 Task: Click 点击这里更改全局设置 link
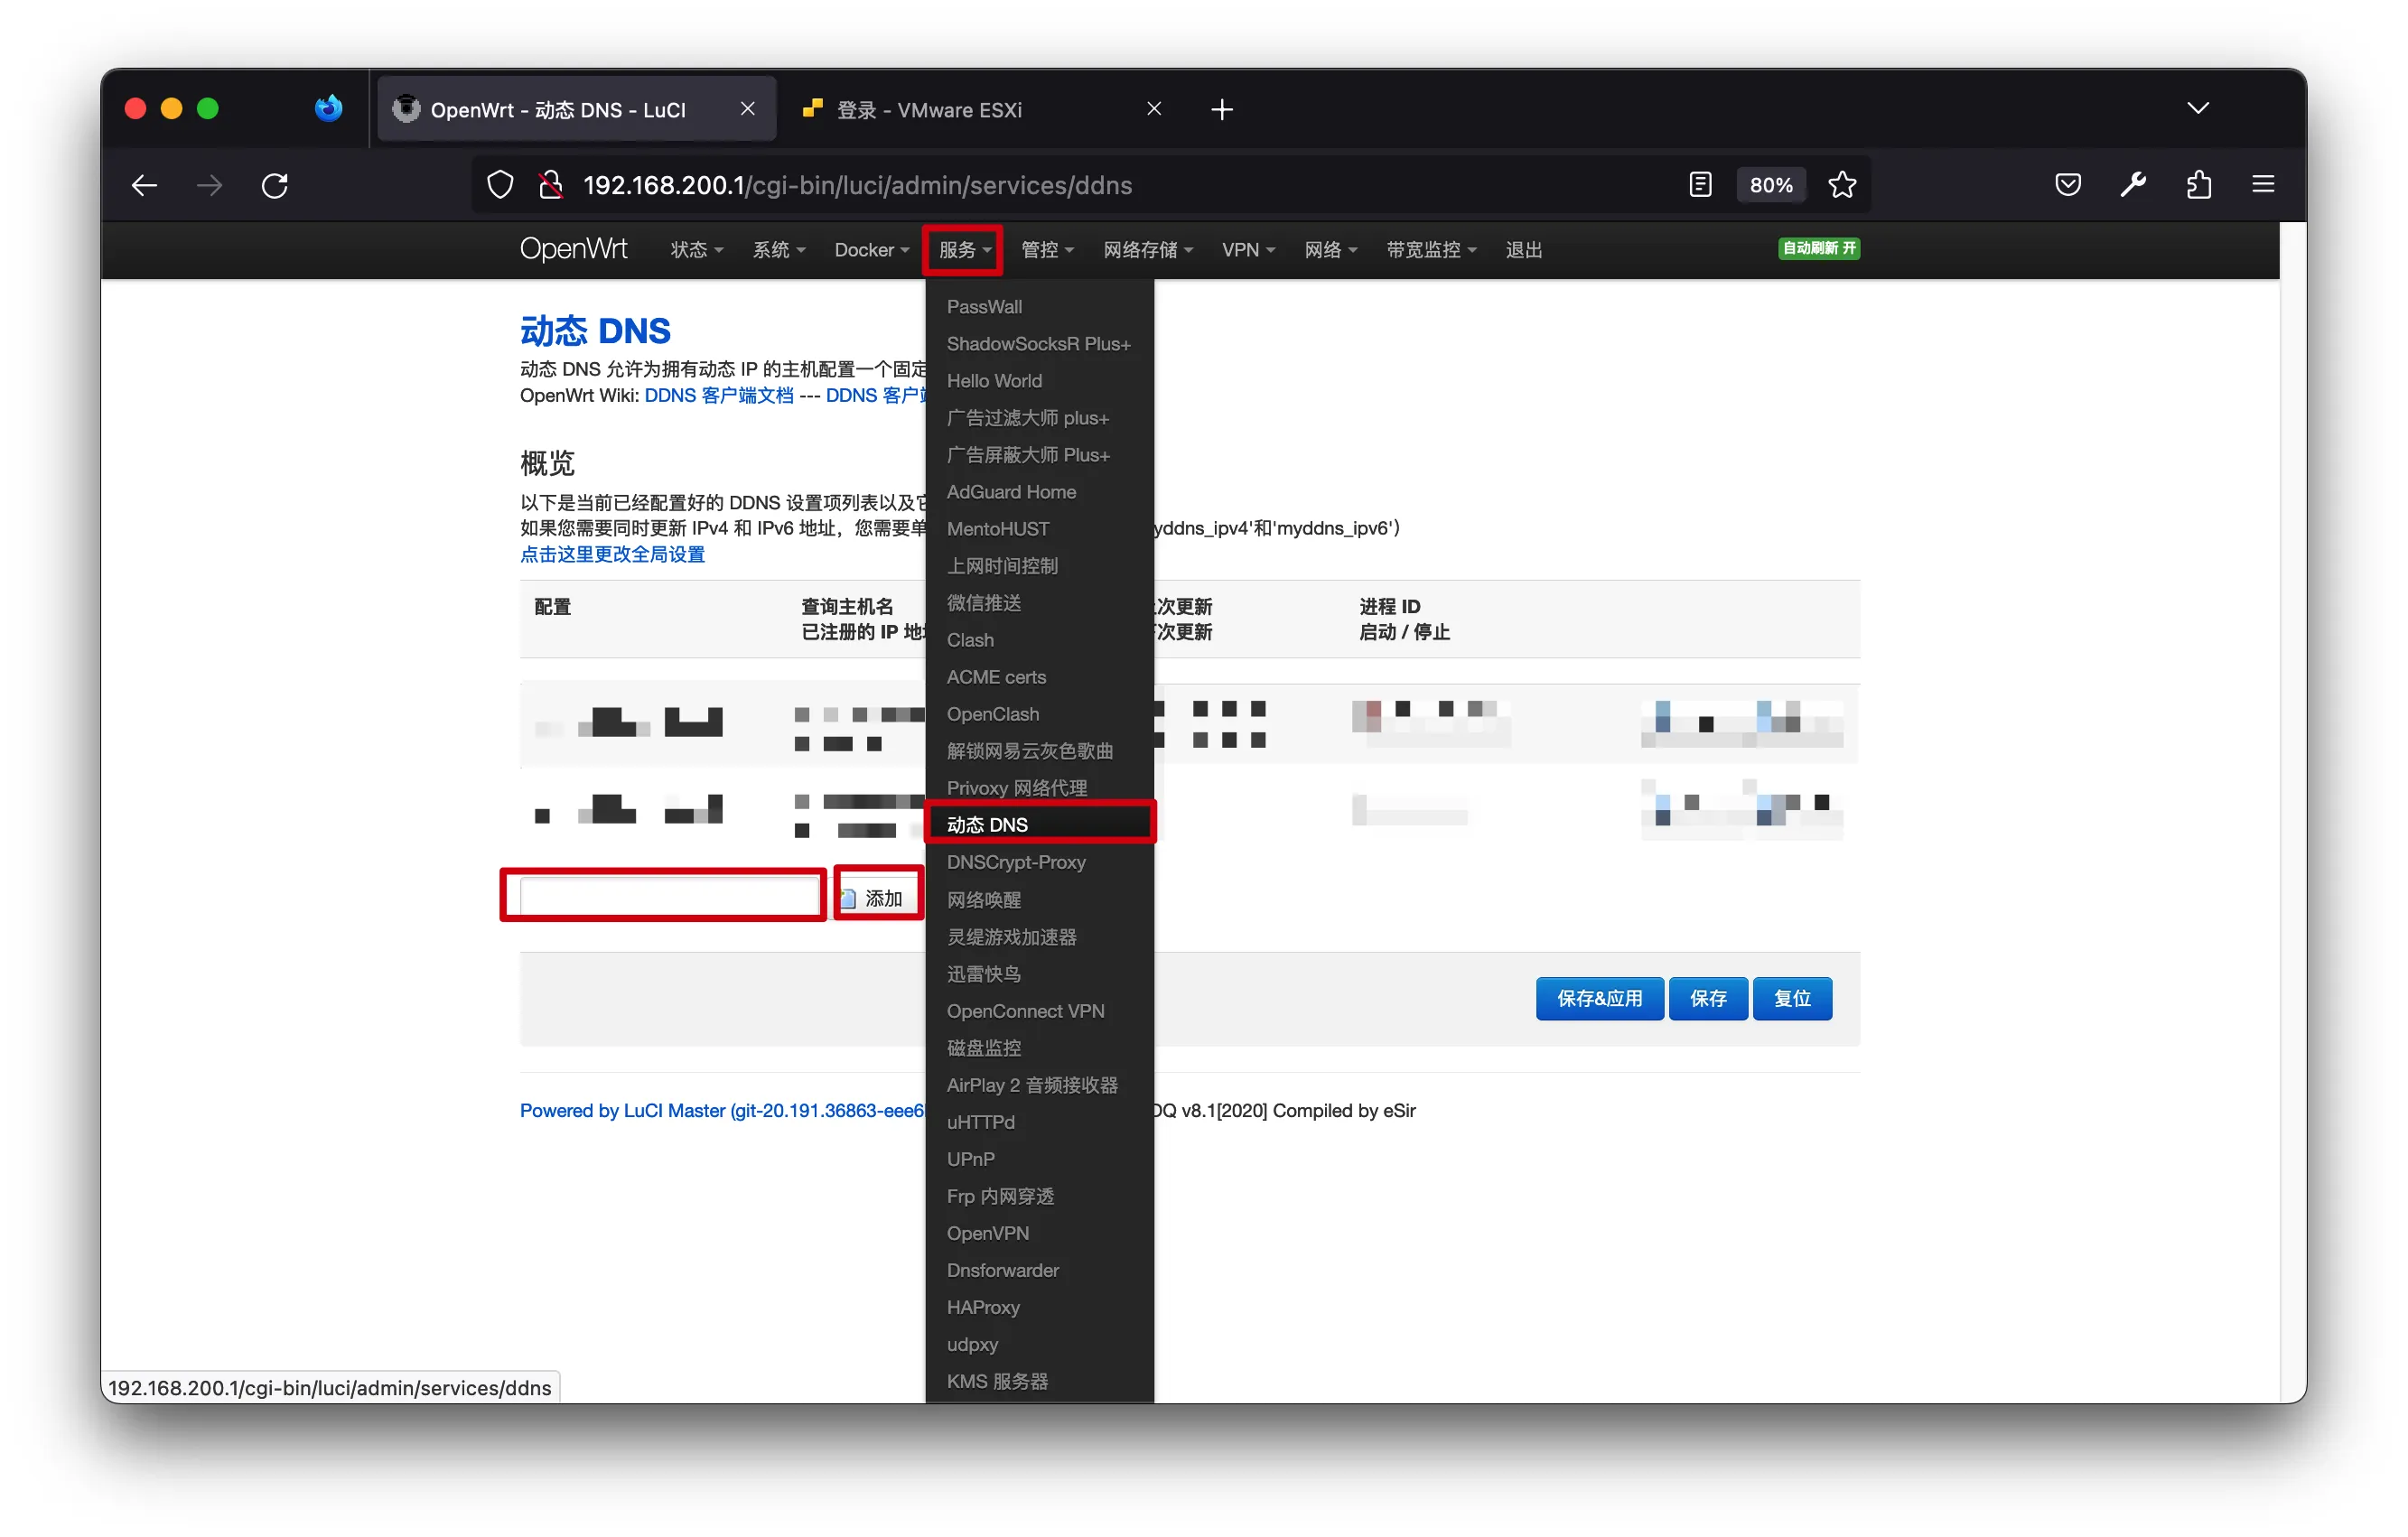pyautogui.click(x=612, y=554)
